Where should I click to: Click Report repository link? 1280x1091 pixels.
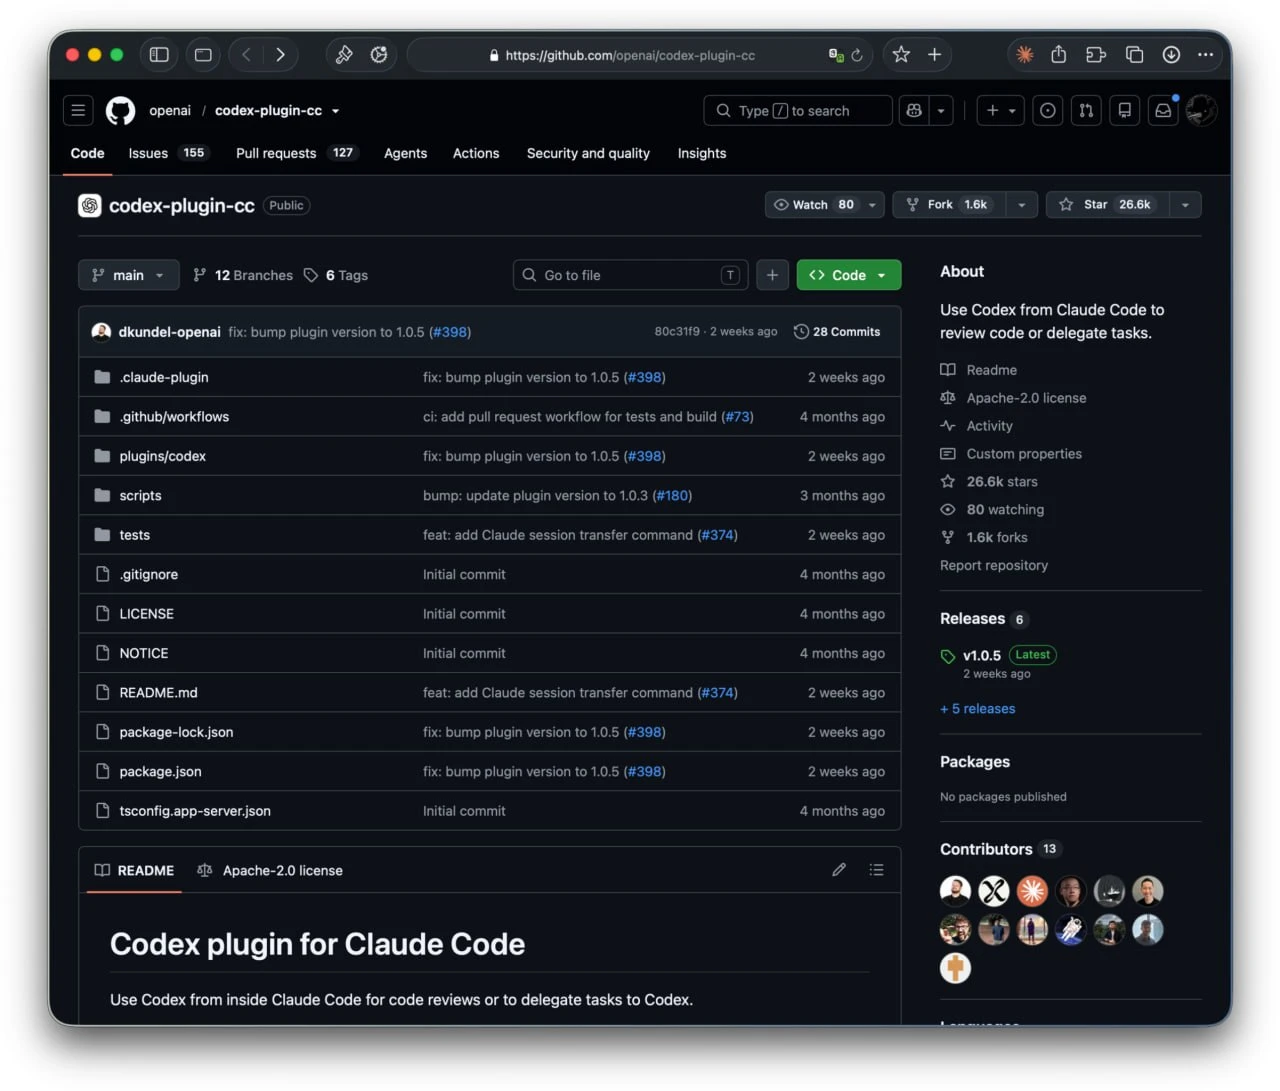(x=994, y=565)
